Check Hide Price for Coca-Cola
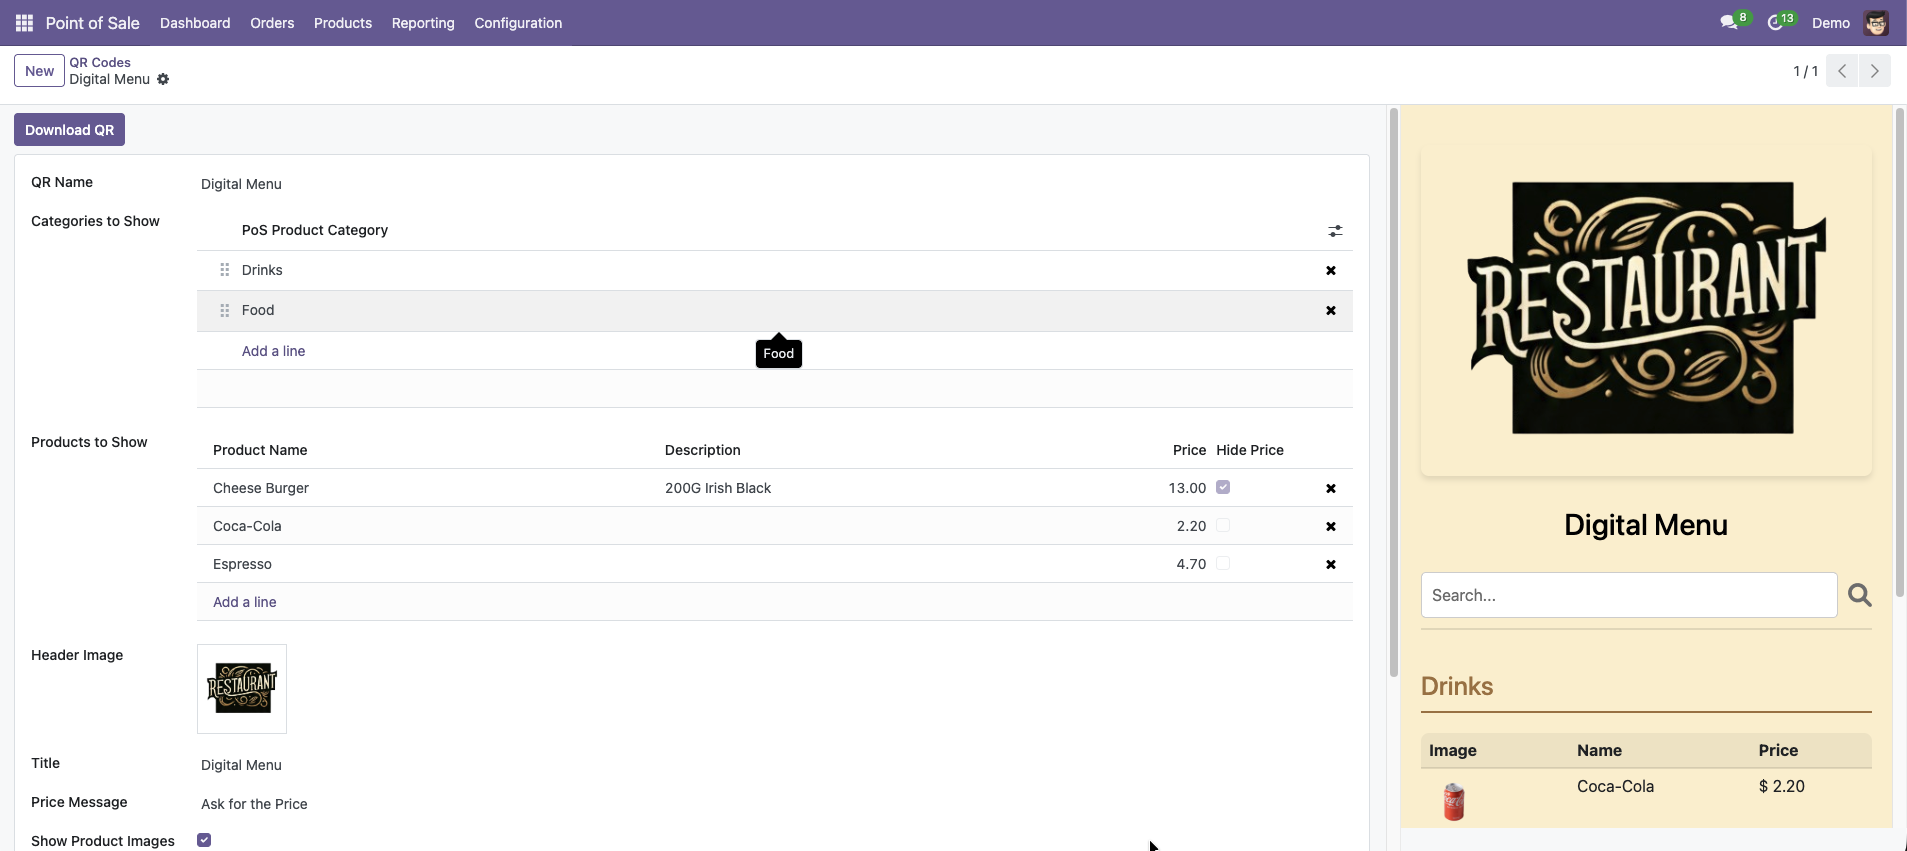 (1223, 525)
